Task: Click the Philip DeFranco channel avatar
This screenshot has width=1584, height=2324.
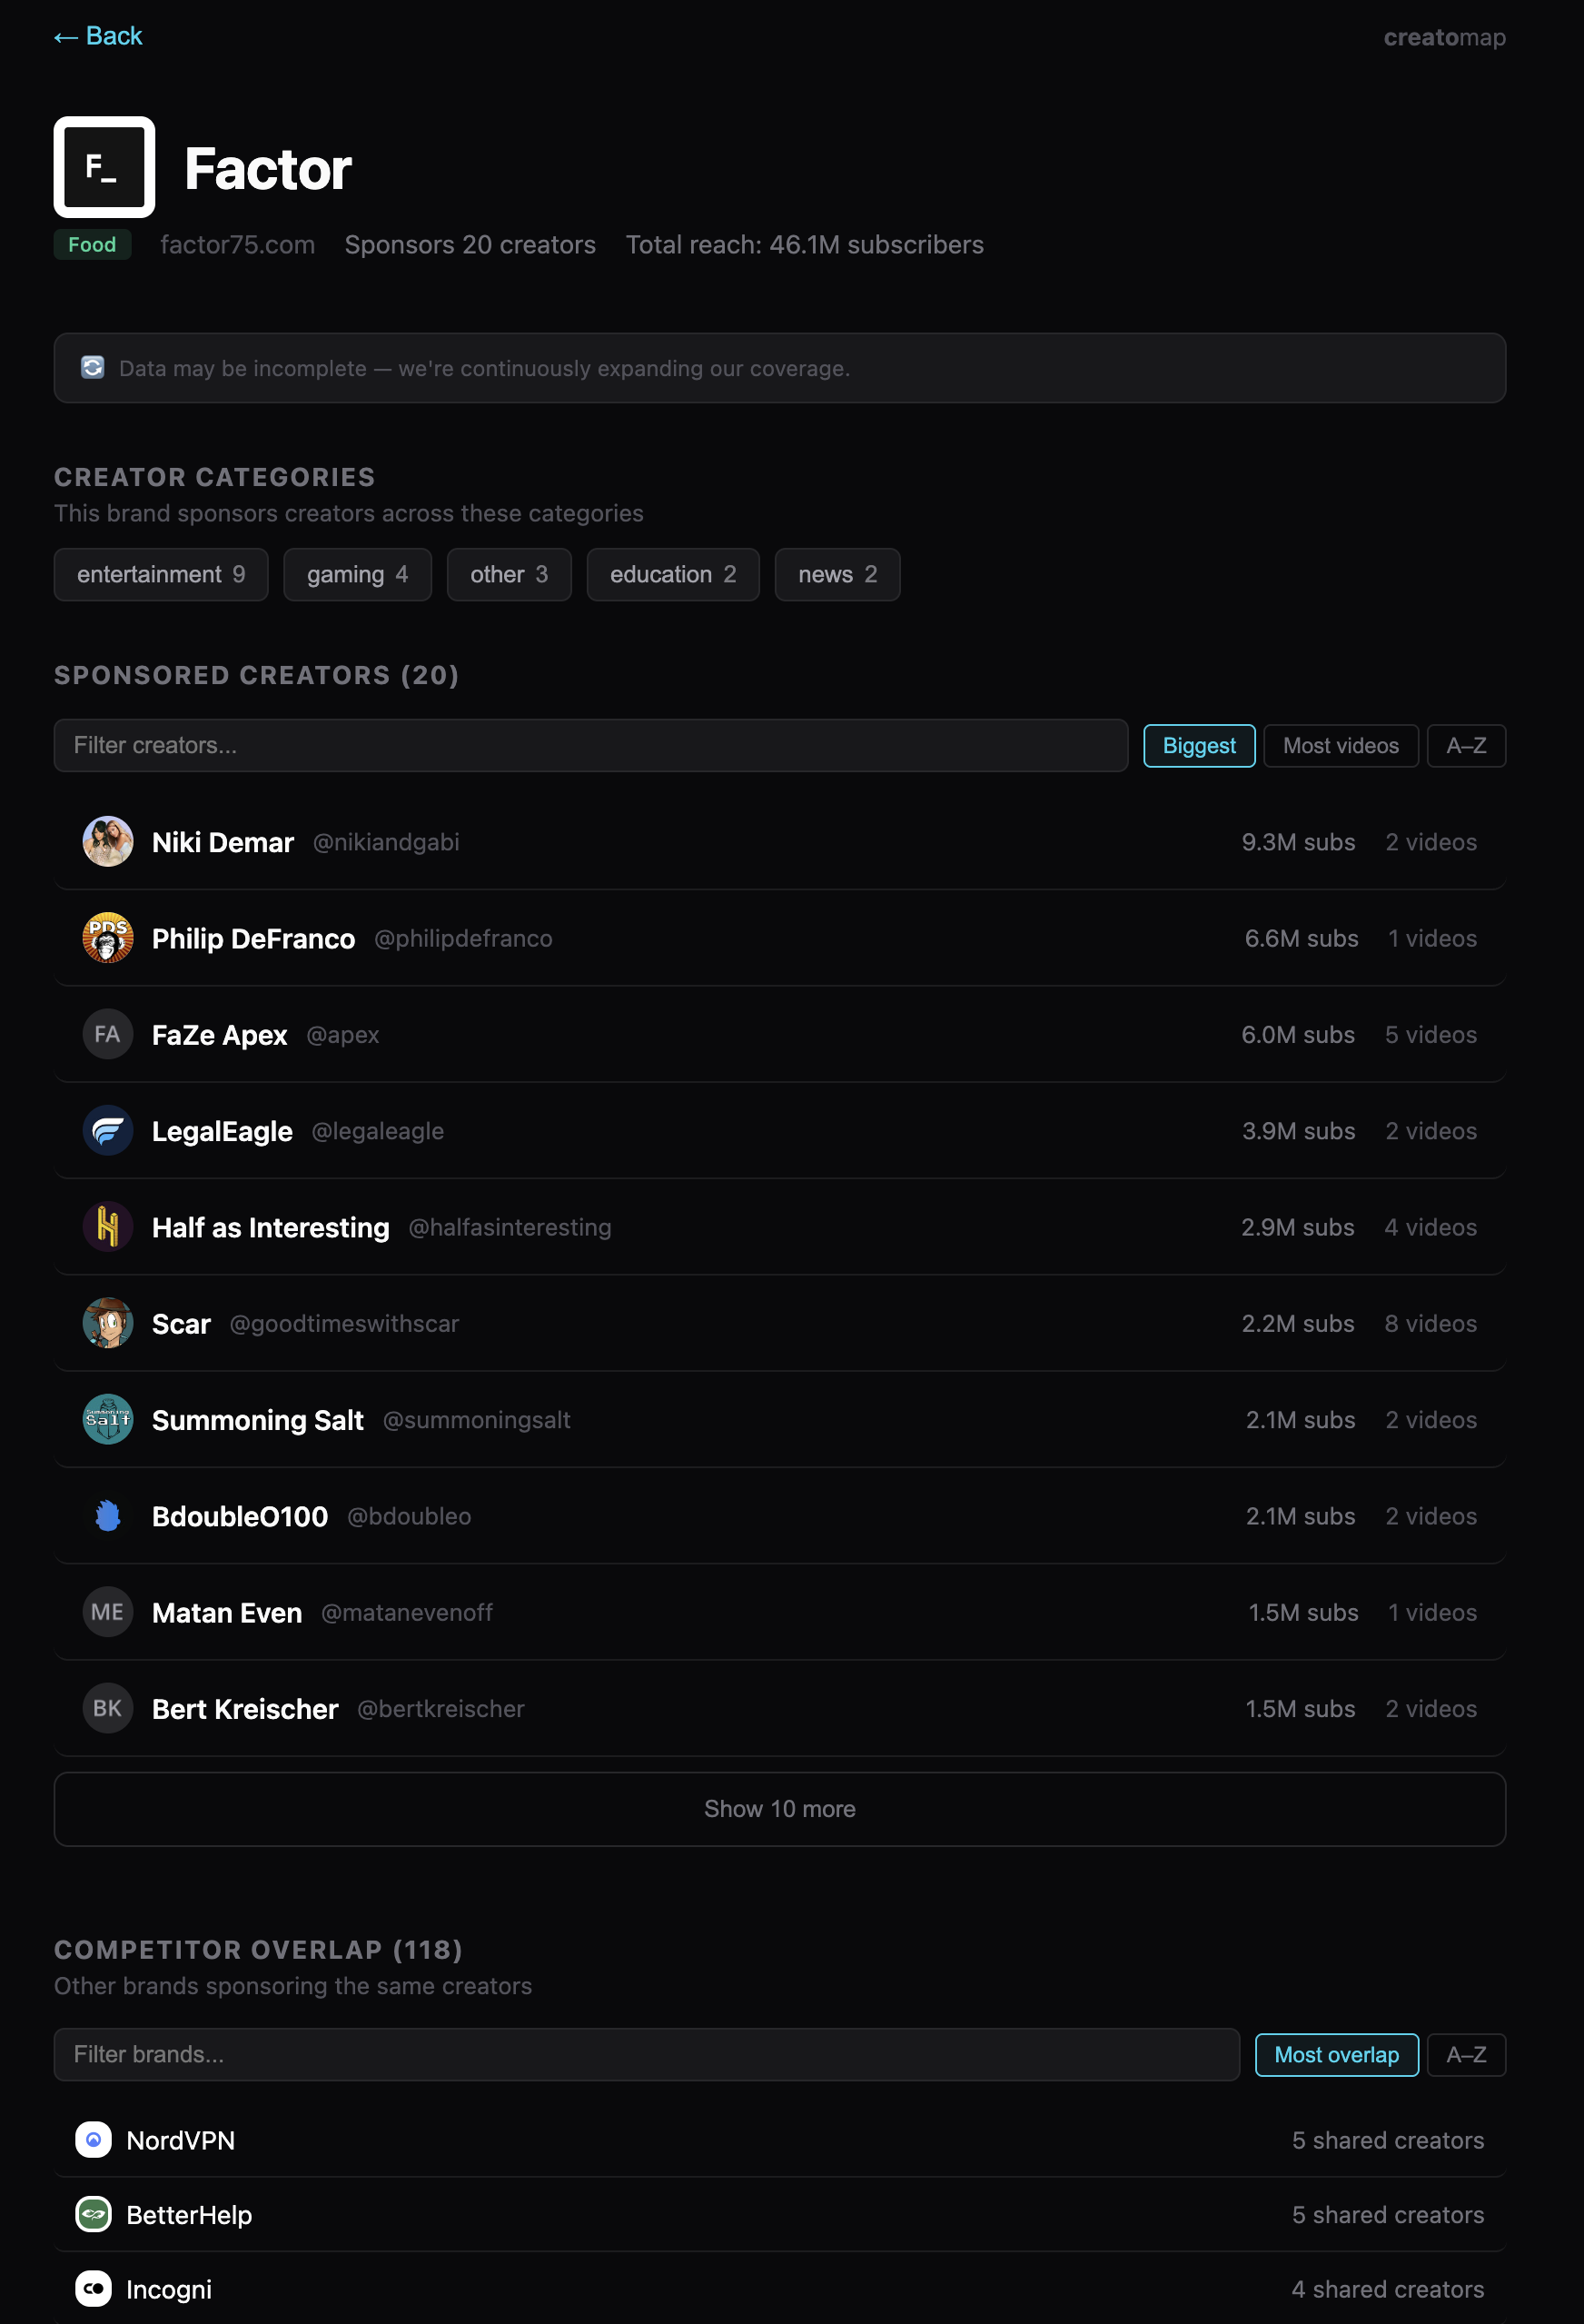Action: [107, 938]
